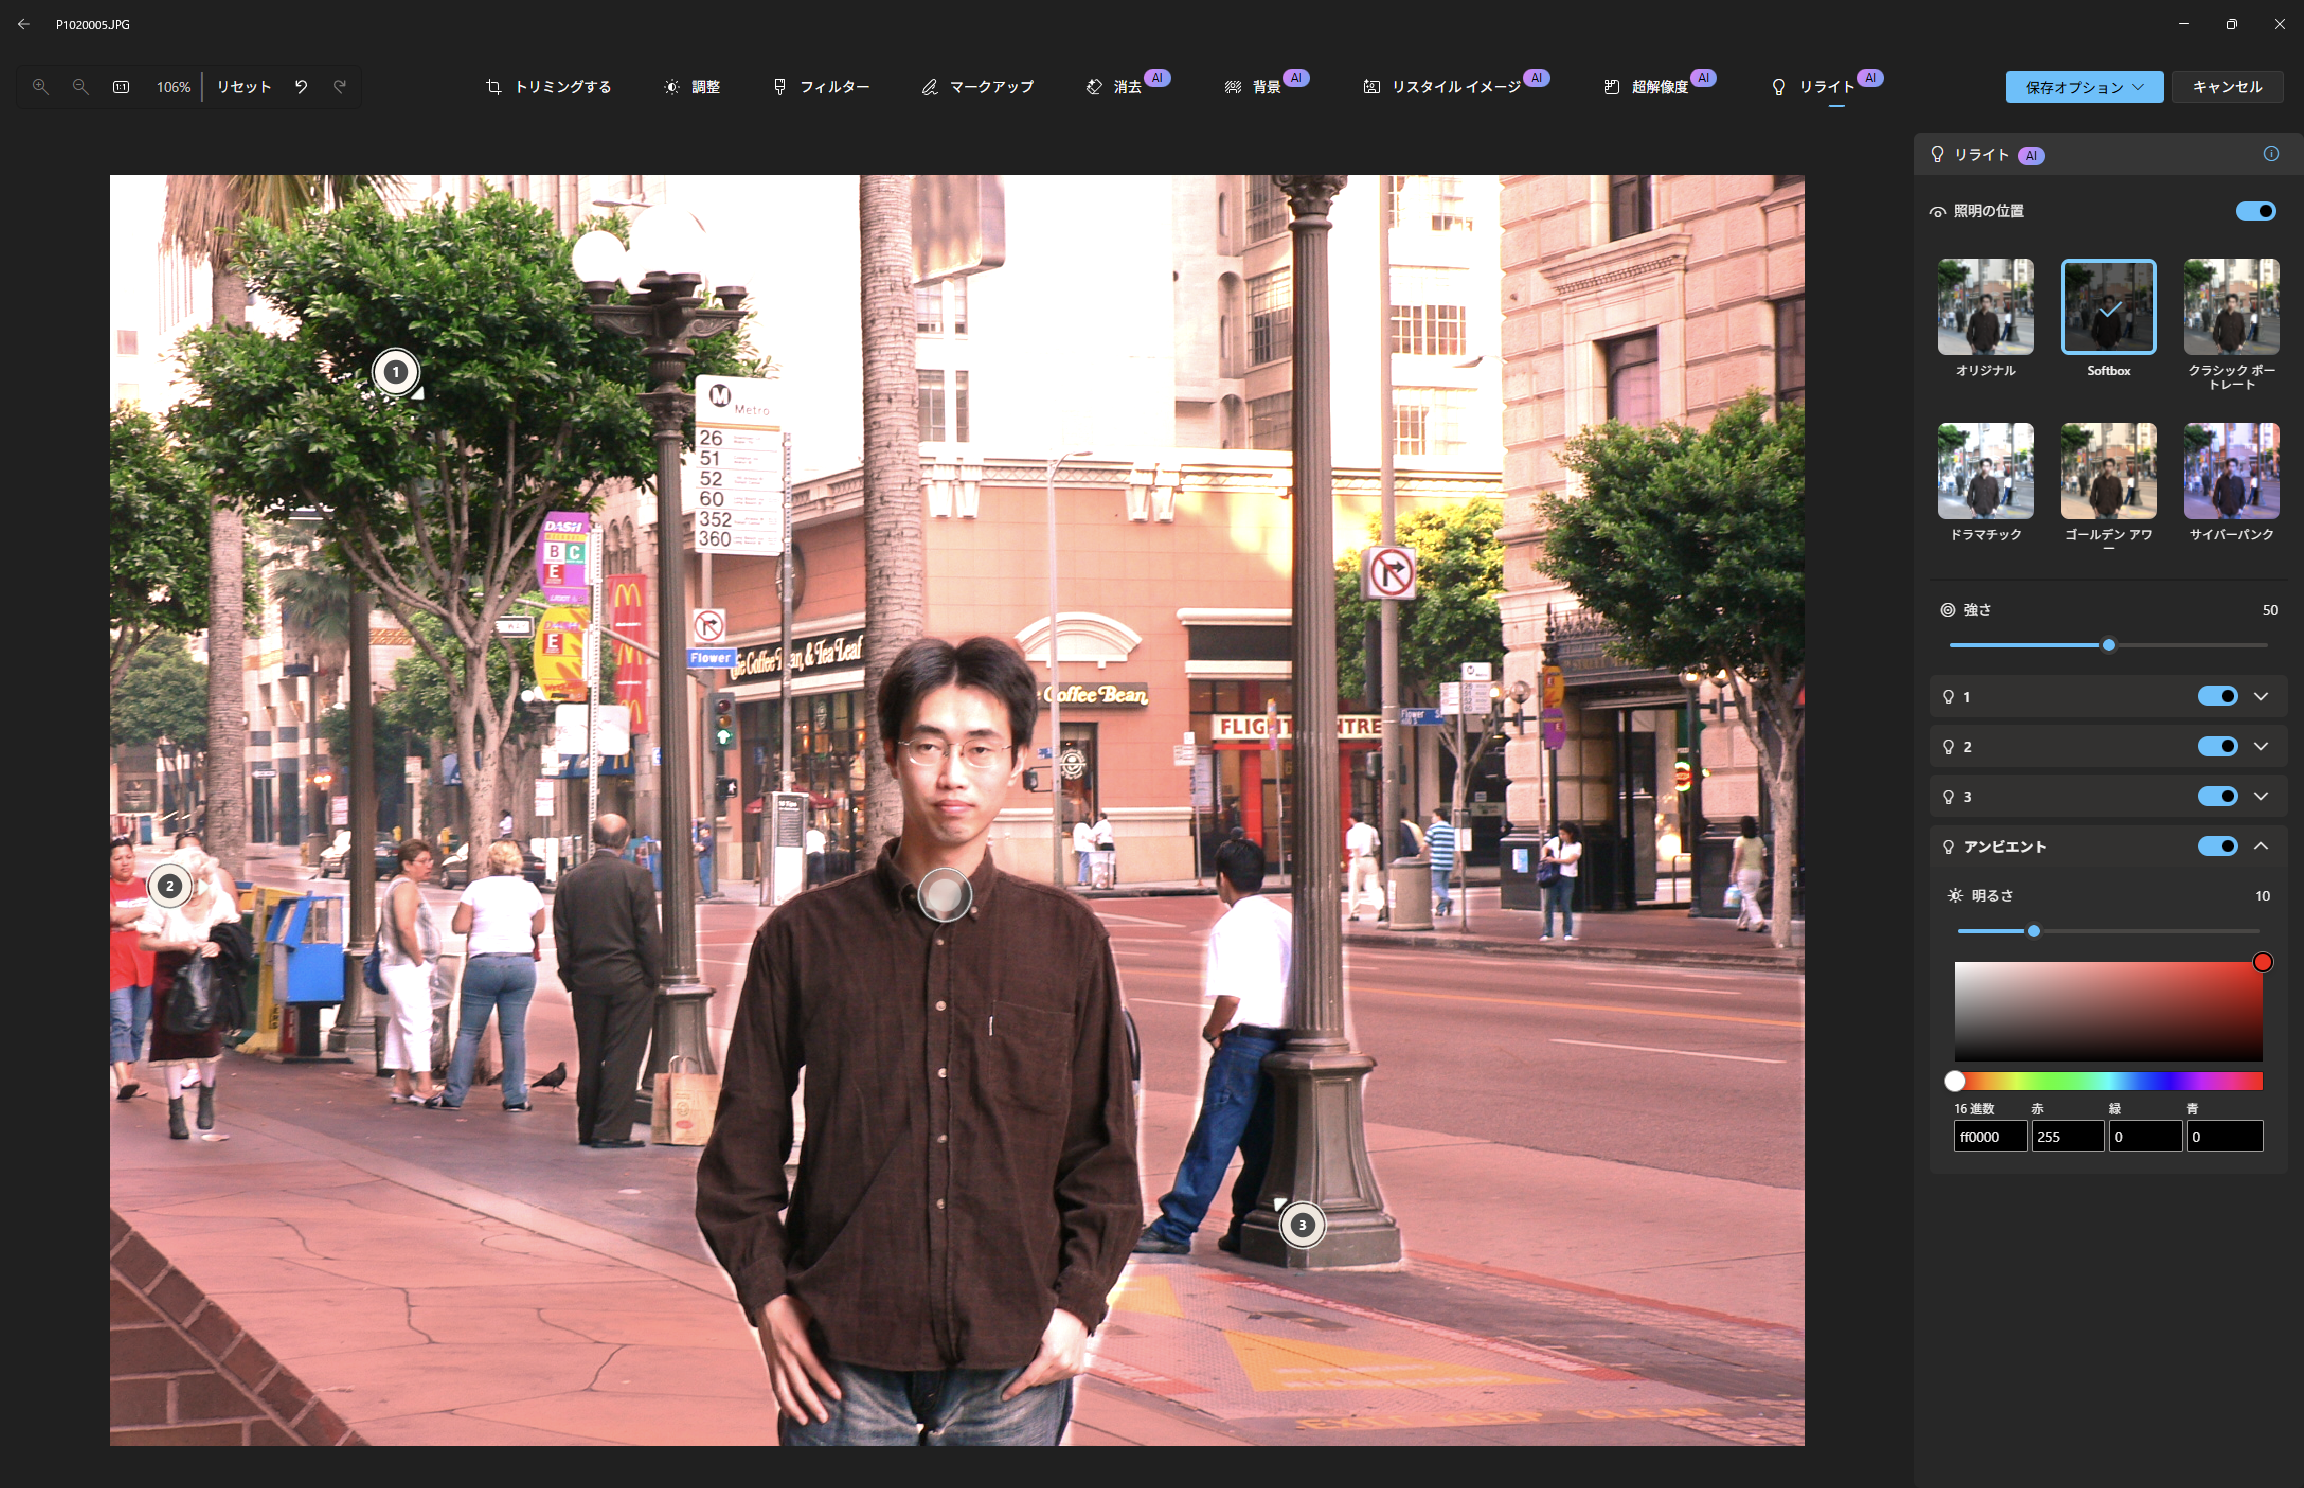Turn off the アンビエント light toggle
The width and height of the screenshot is (2304, 1488).
pos(2217,846)
